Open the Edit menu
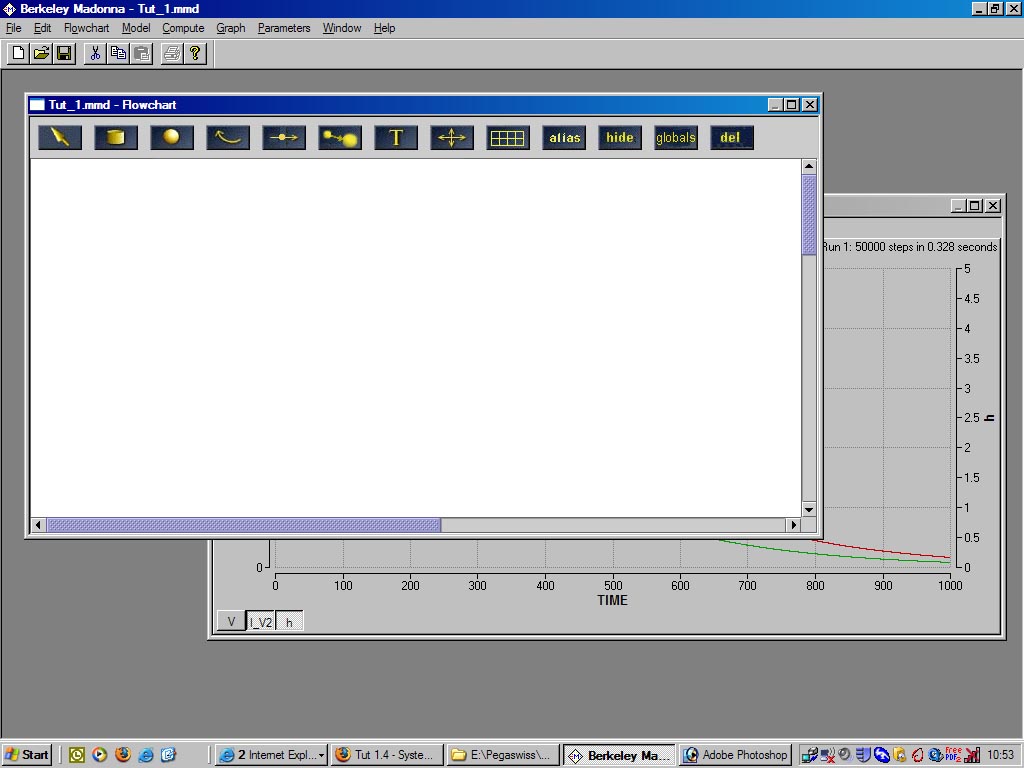 point(42,28)
